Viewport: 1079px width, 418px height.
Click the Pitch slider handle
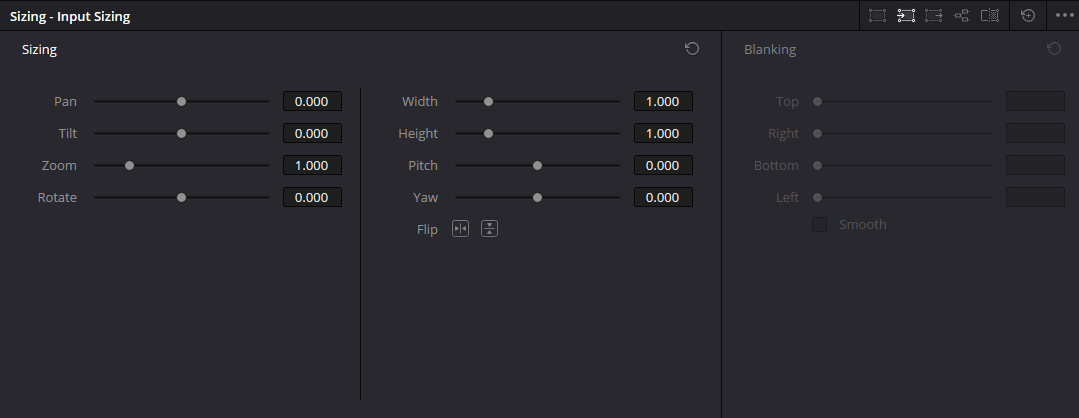click(x=537, y=165)
